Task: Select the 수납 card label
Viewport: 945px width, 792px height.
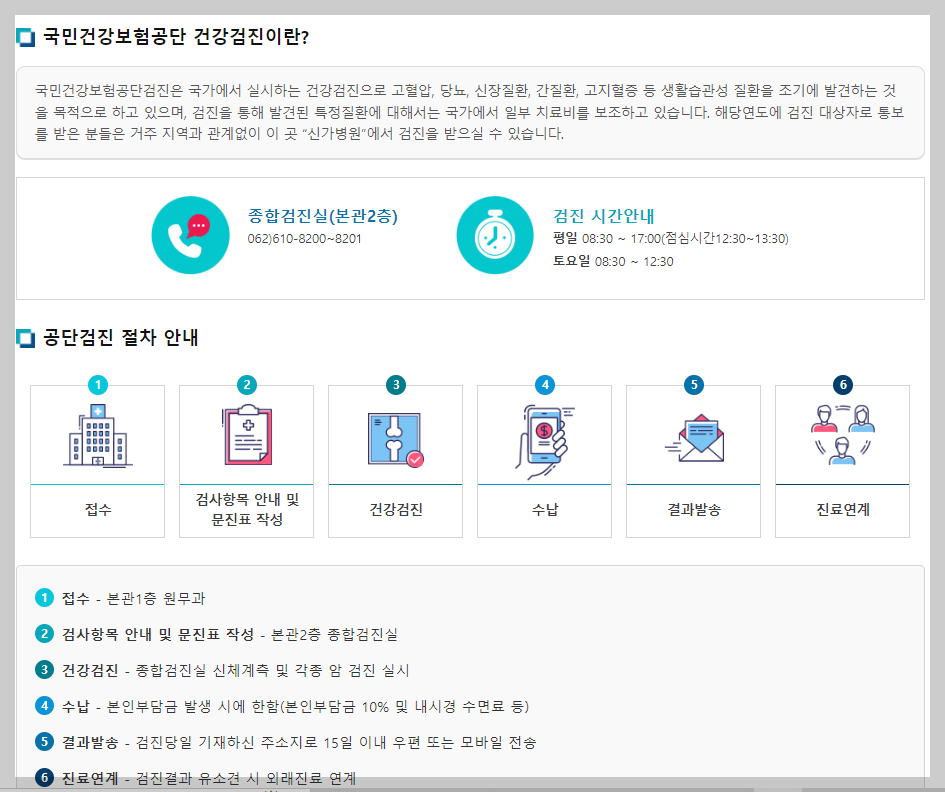Action: tap(545, 510)
